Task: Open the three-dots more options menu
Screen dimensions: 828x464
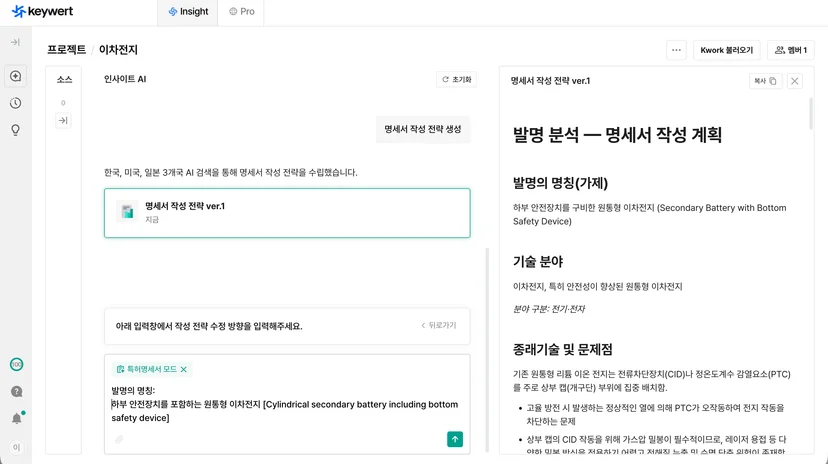Action: [676, 50]
